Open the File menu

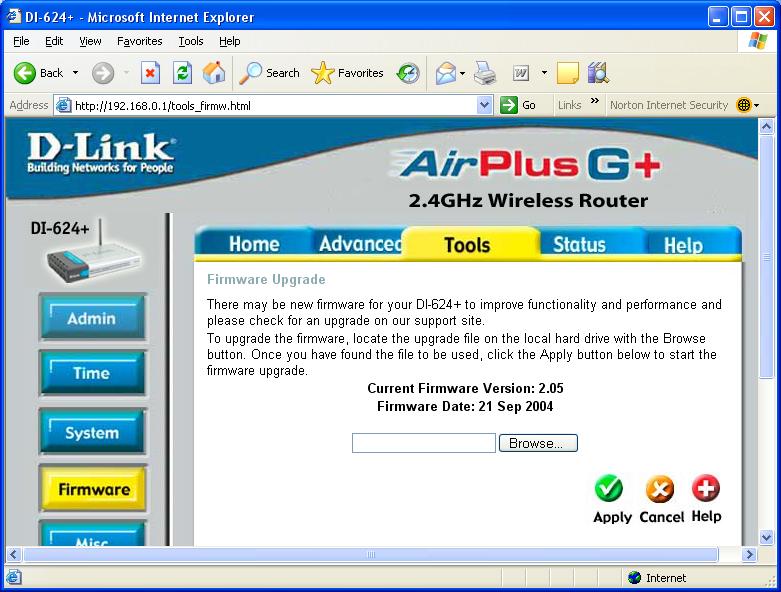21,41
